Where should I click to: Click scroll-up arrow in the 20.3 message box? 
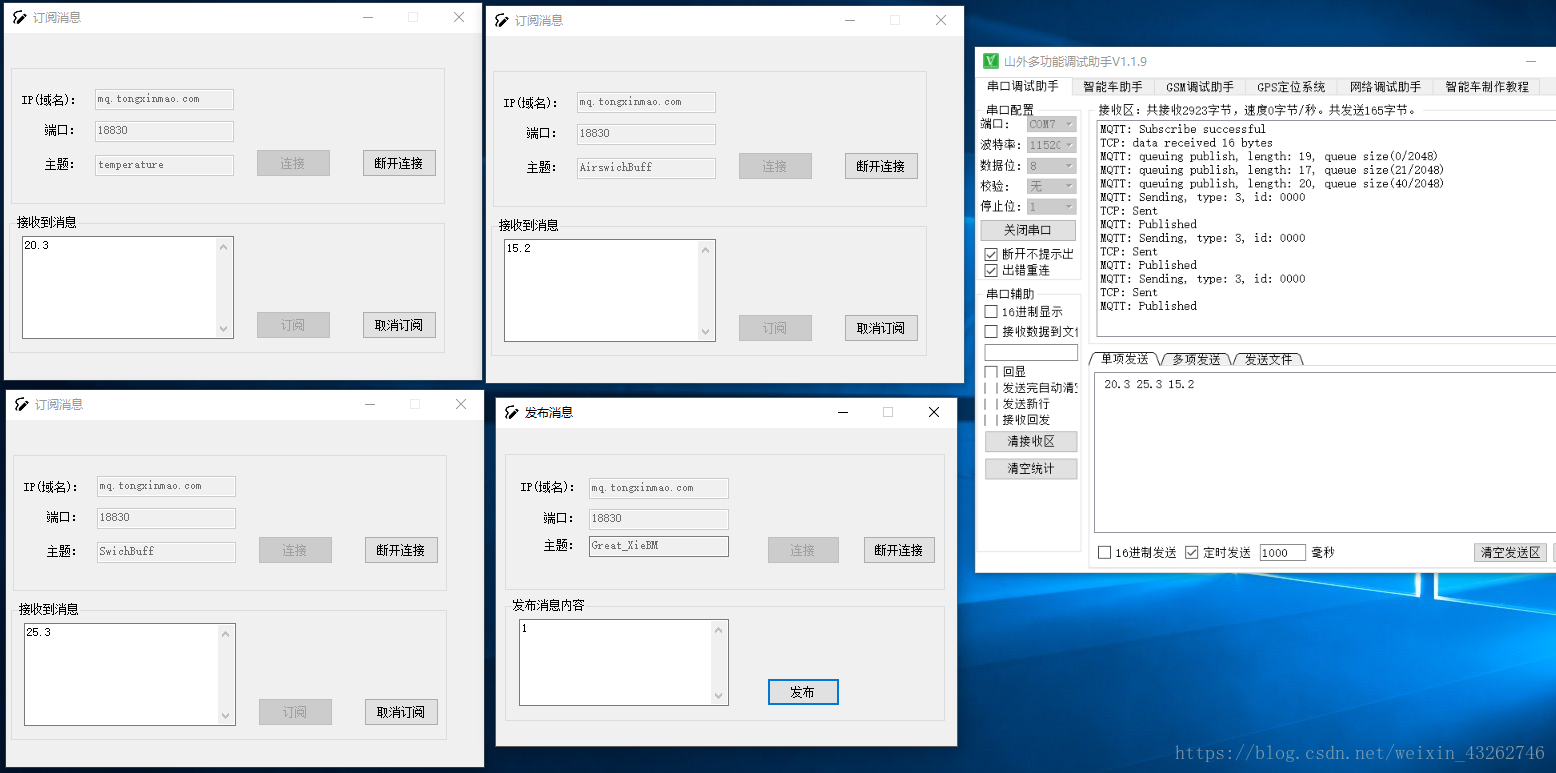[x=224, y=247]
